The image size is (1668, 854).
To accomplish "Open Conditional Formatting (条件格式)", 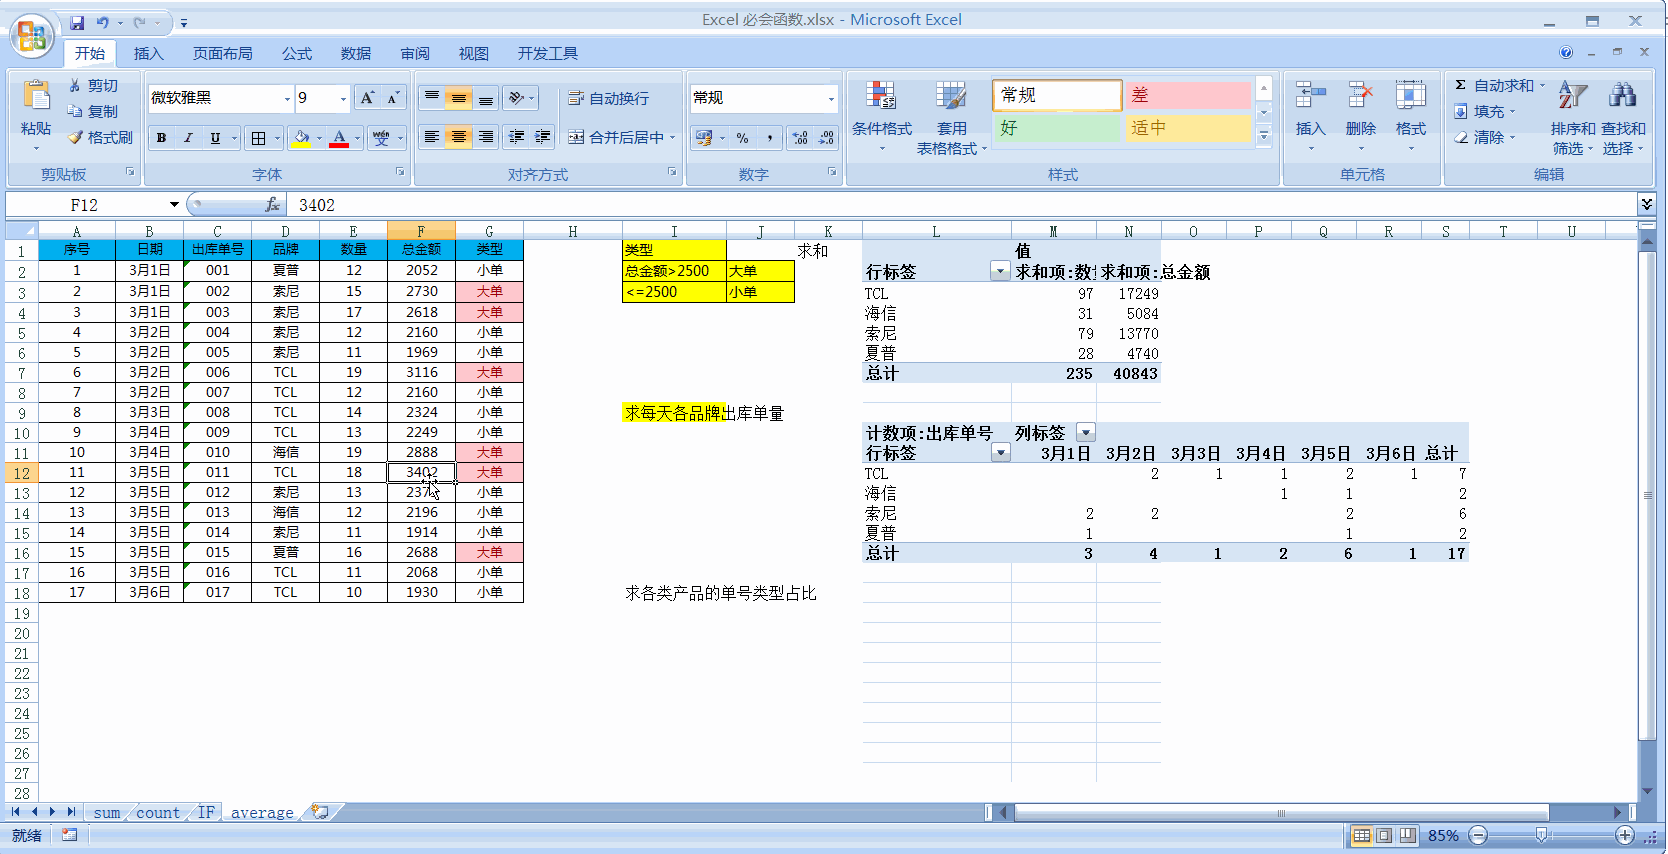I will (x=882, y=118).
